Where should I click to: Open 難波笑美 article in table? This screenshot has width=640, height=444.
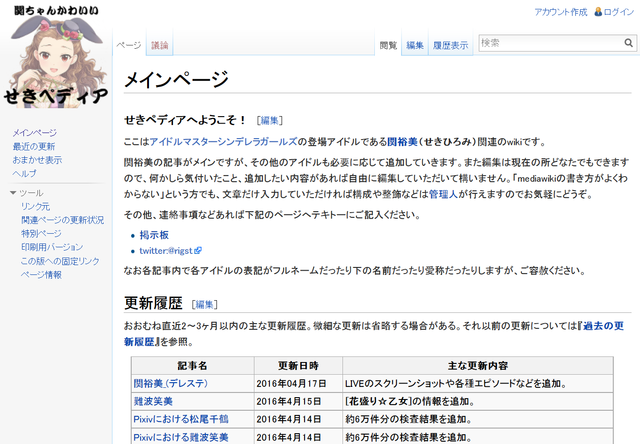coord(153,402)
